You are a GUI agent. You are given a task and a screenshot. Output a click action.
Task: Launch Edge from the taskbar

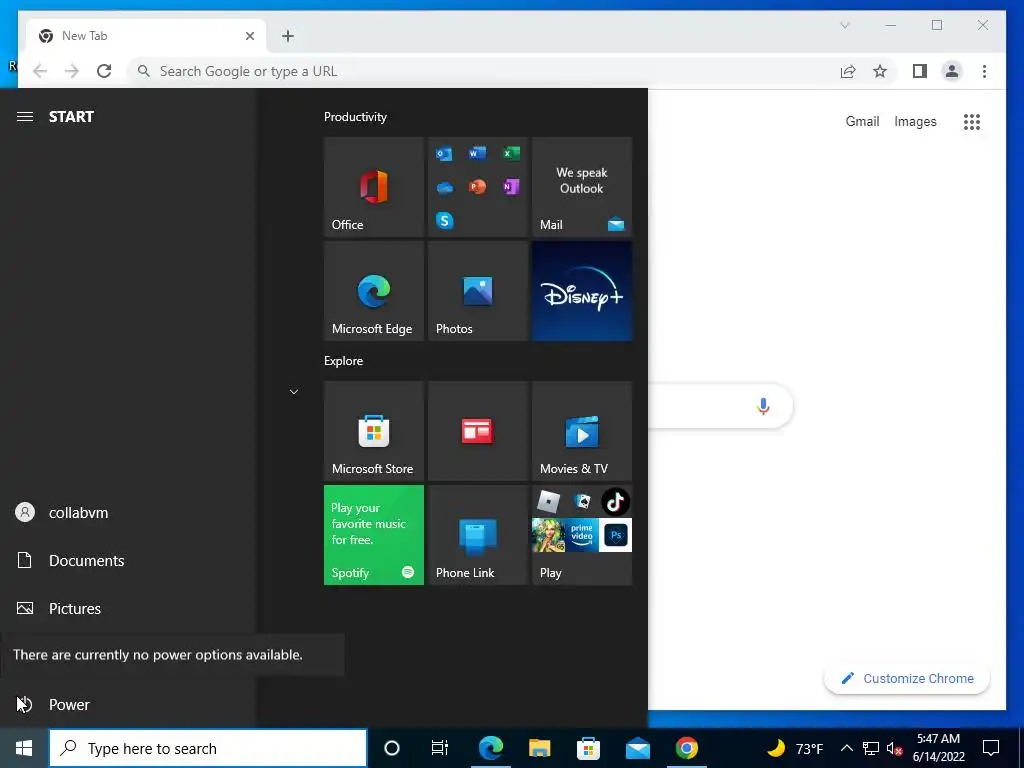coord(490,748)
